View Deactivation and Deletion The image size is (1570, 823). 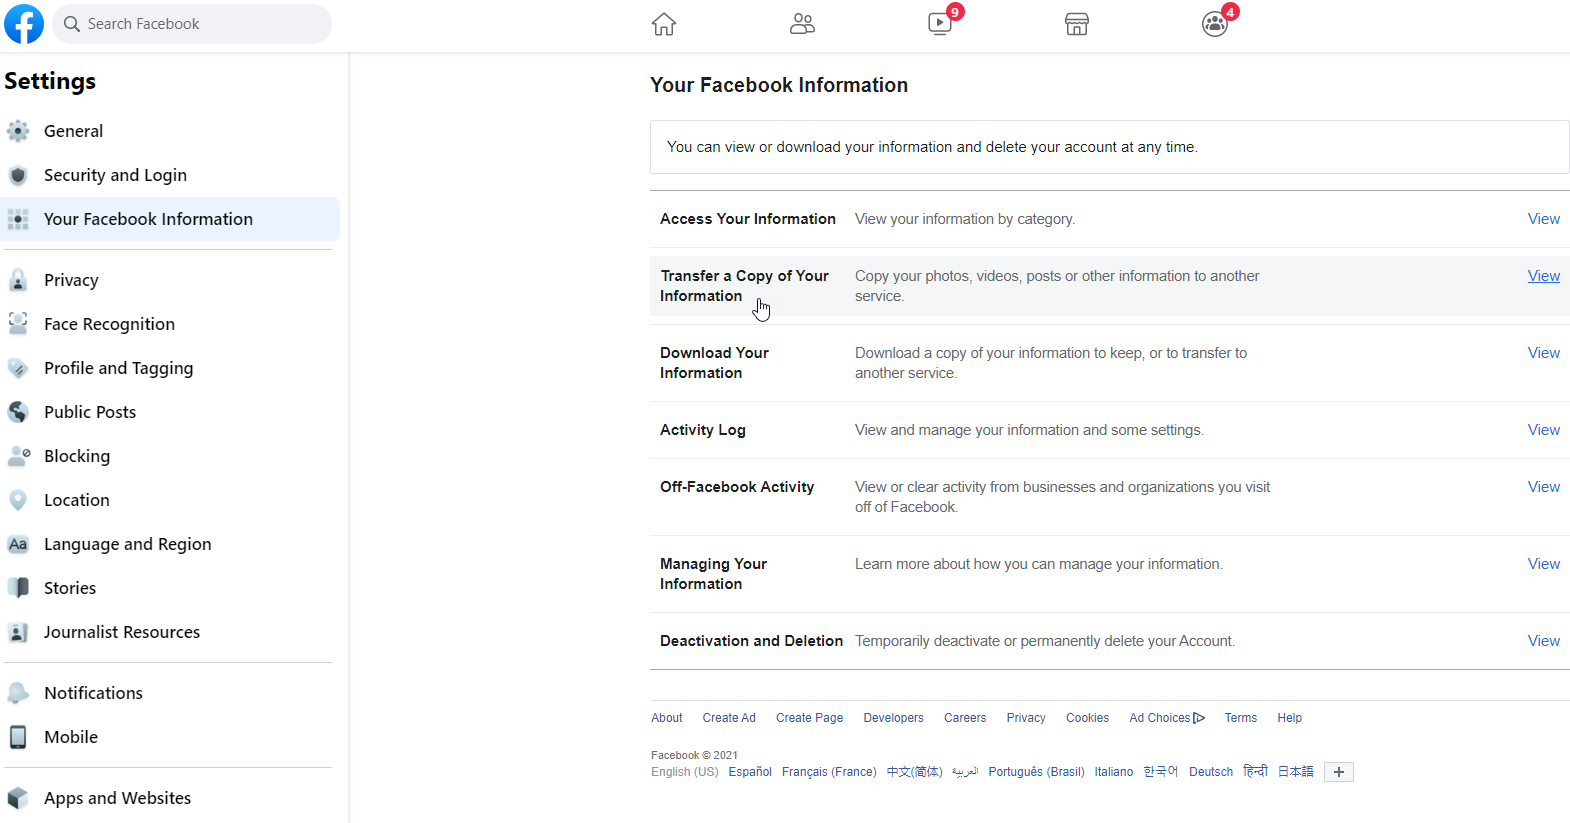(x=1544, y=641)
